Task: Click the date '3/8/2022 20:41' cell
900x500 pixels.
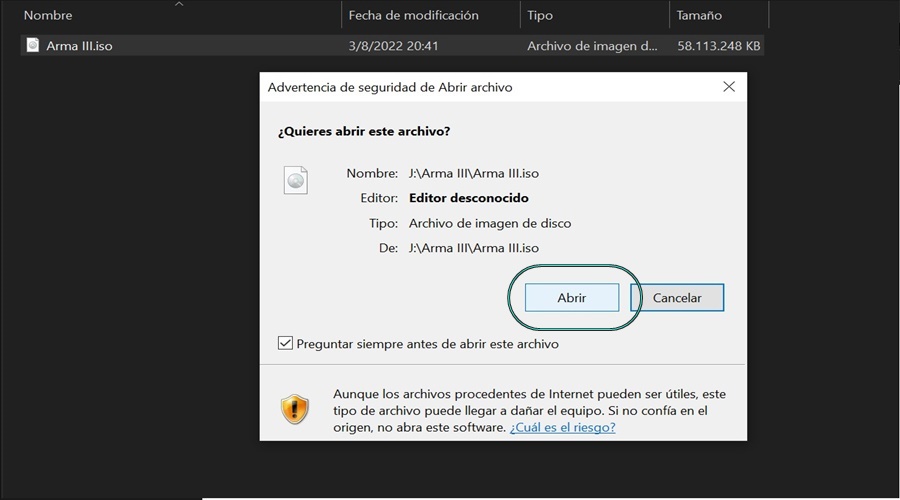Action: tap(393, 46)
